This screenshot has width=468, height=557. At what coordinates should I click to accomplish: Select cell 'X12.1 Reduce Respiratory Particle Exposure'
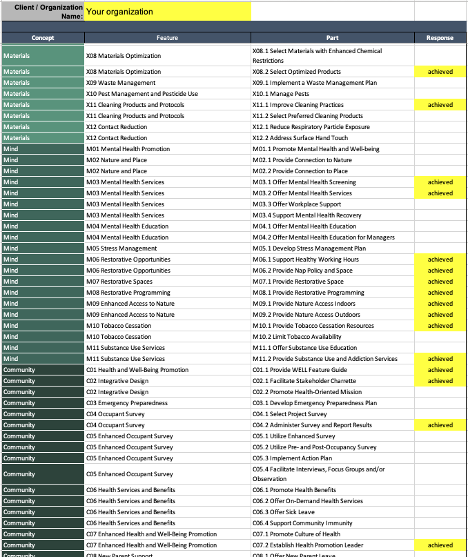pos(333,127)
